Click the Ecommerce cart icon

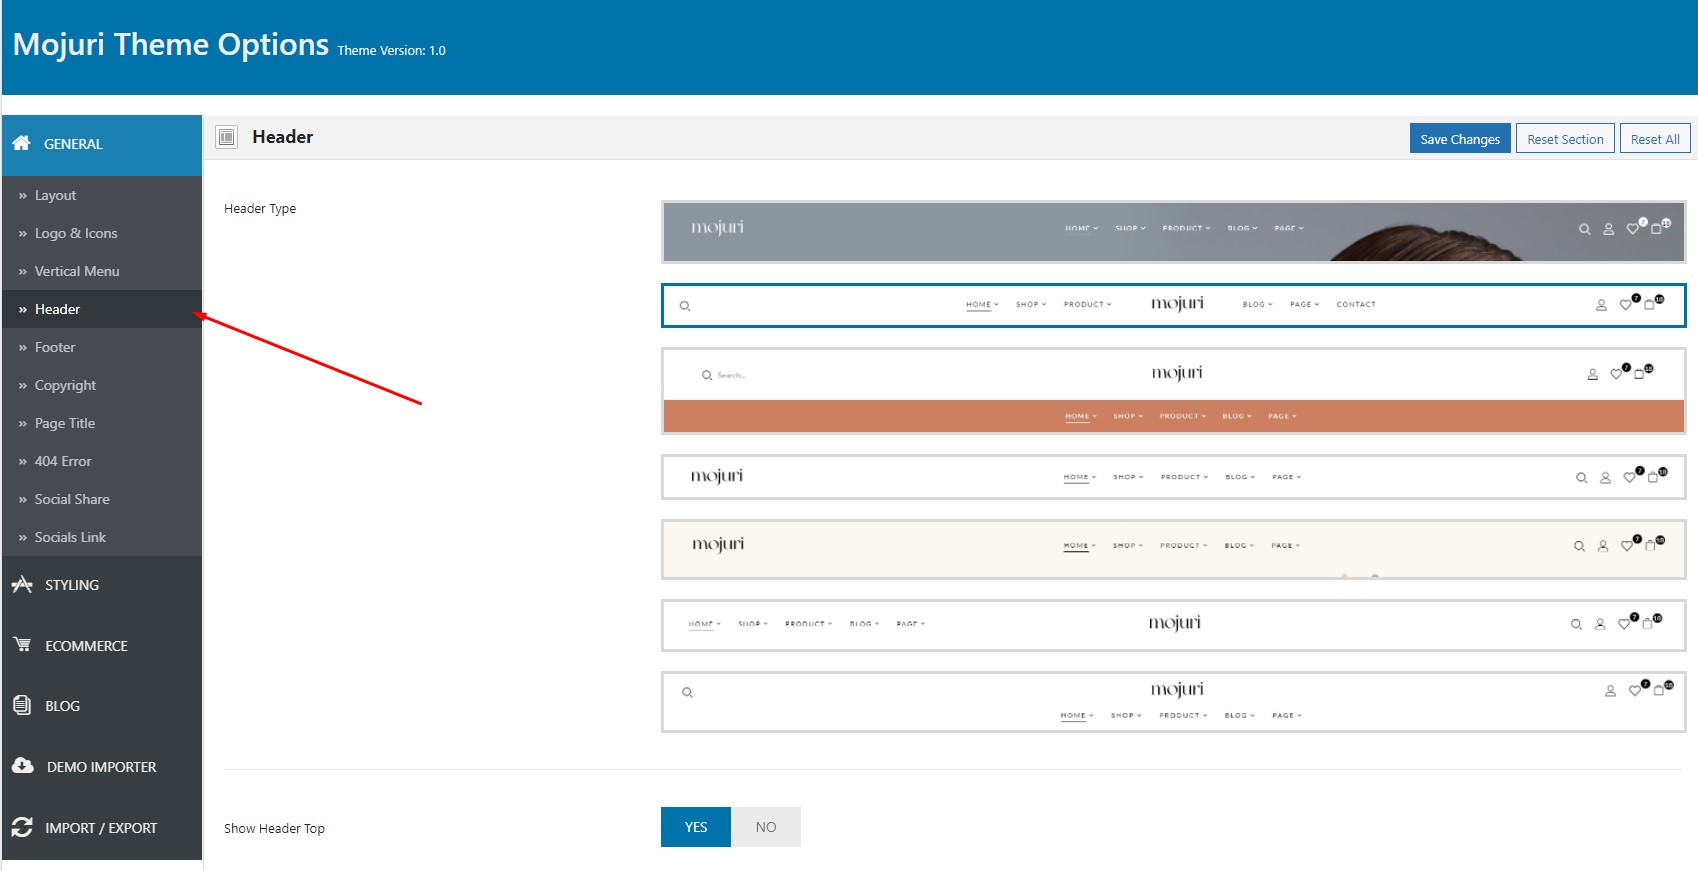[x=22, y=645]
